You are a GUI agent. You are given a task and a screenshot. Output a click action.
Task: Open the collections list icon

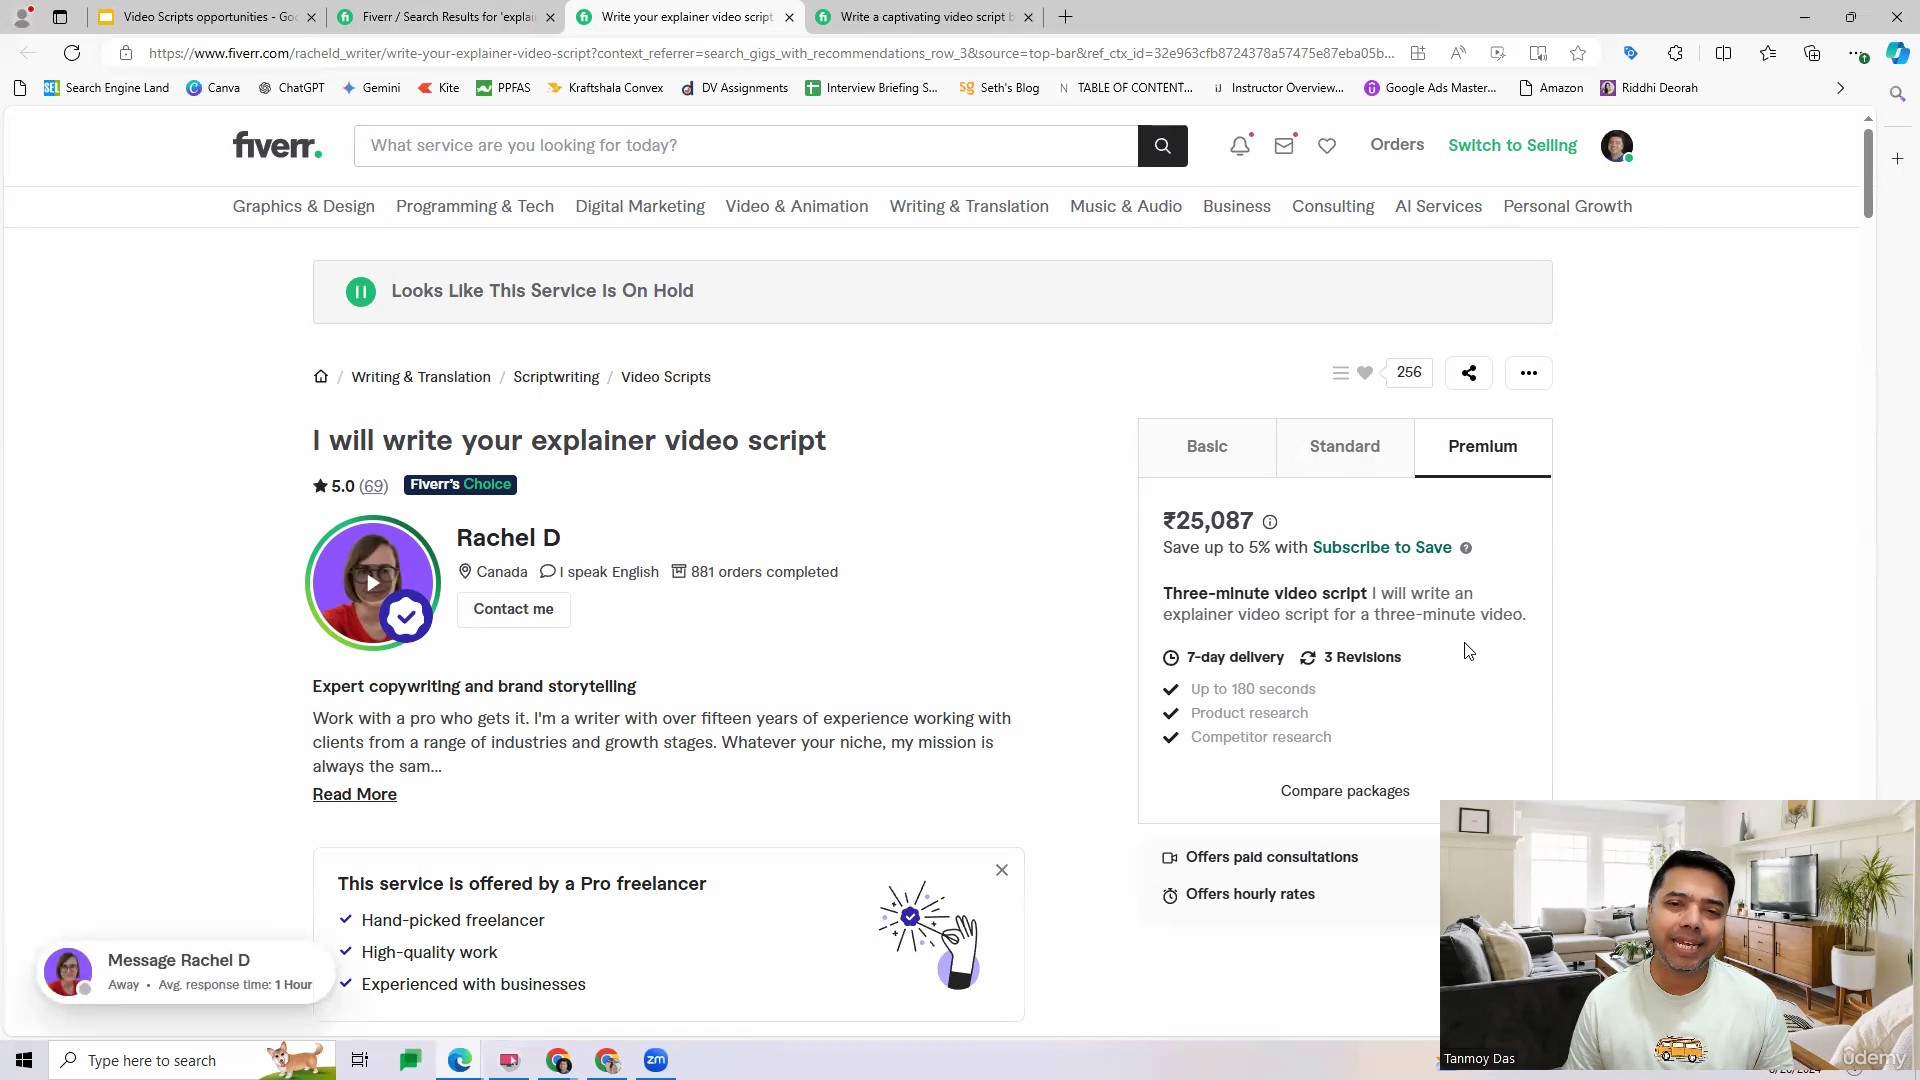1340,373
